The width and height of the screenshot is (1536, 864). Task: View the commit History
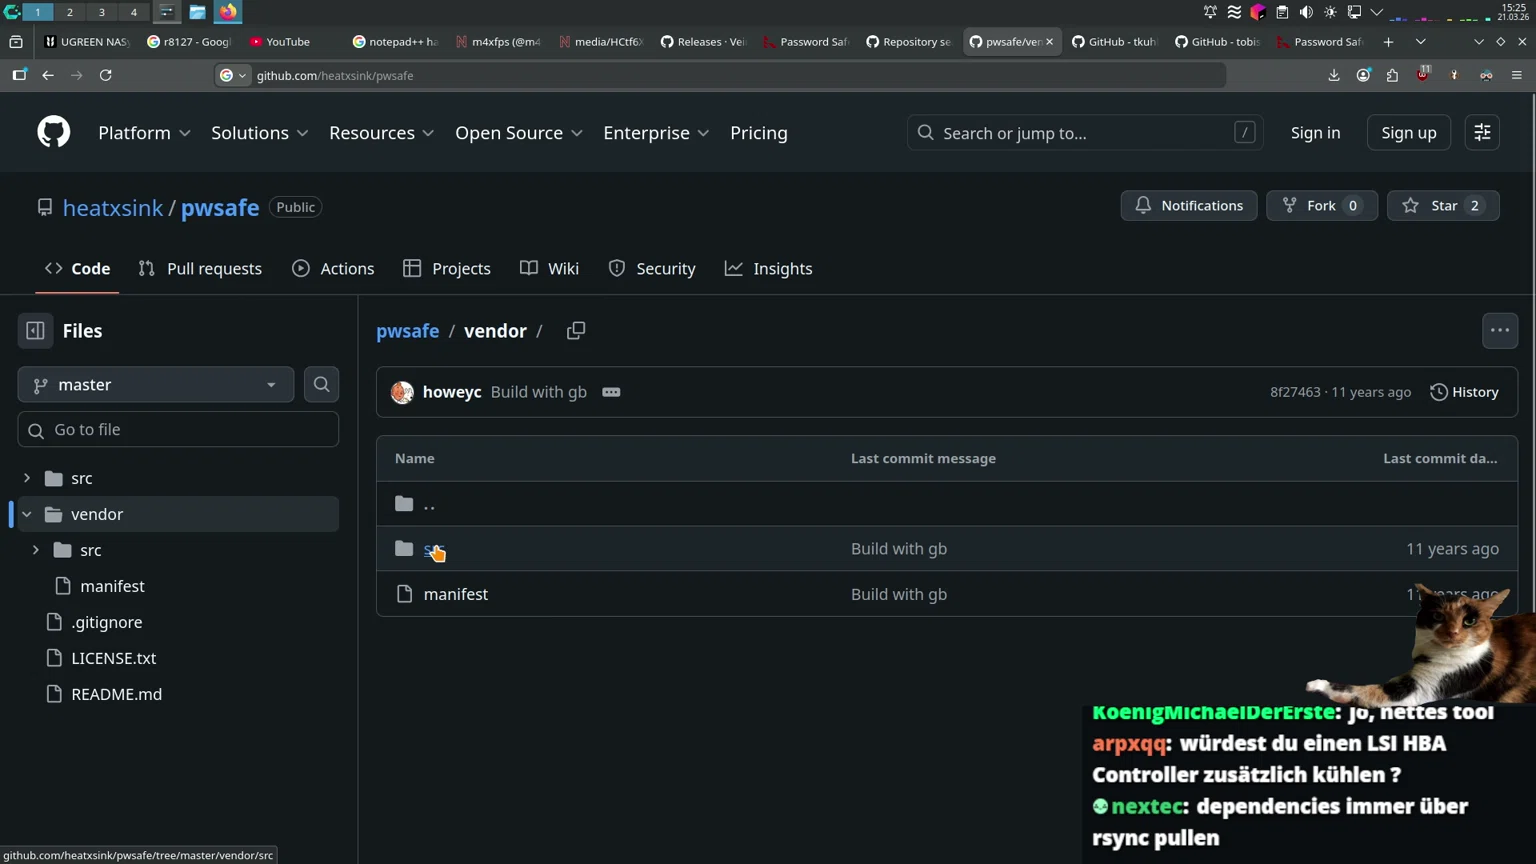point(1464,392)
